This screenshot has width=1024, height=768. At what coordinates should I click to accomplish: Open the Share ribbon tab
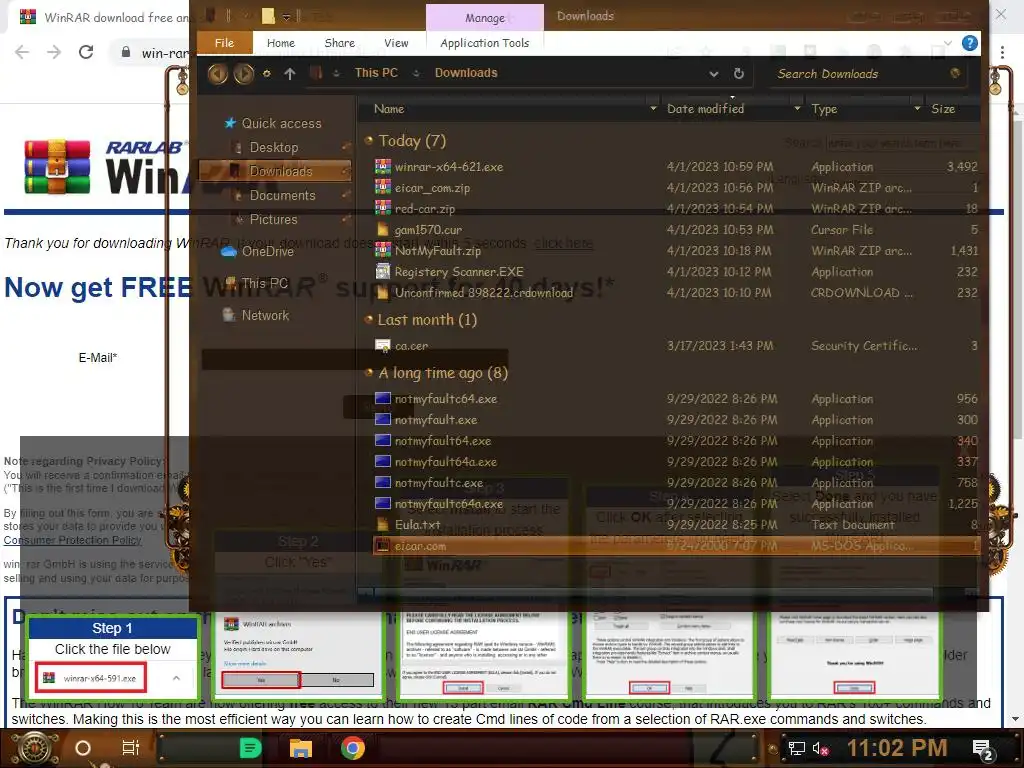340,42
